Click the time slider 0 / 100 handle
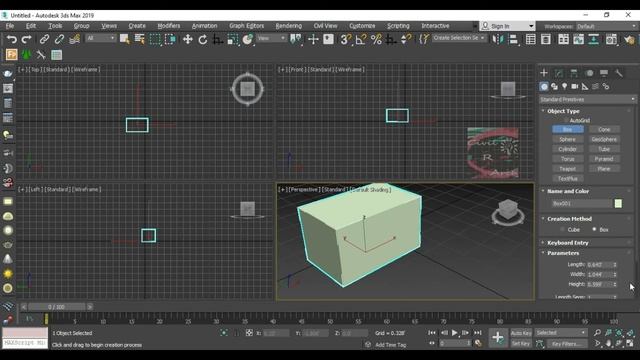The width and height of the screenshot is (640, 360). pyautogui.click(x=56, y=307)
